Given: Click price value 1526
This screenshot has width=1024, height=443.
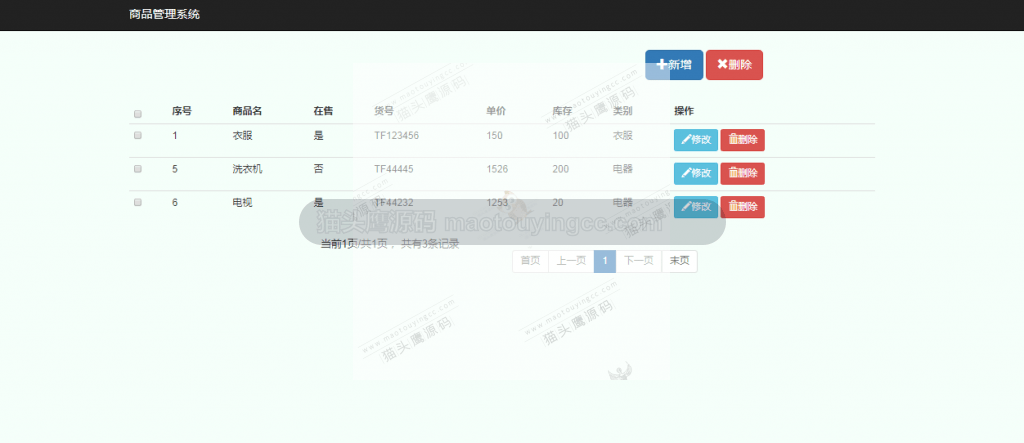Looking at the screenshot, I should point(498,169).
